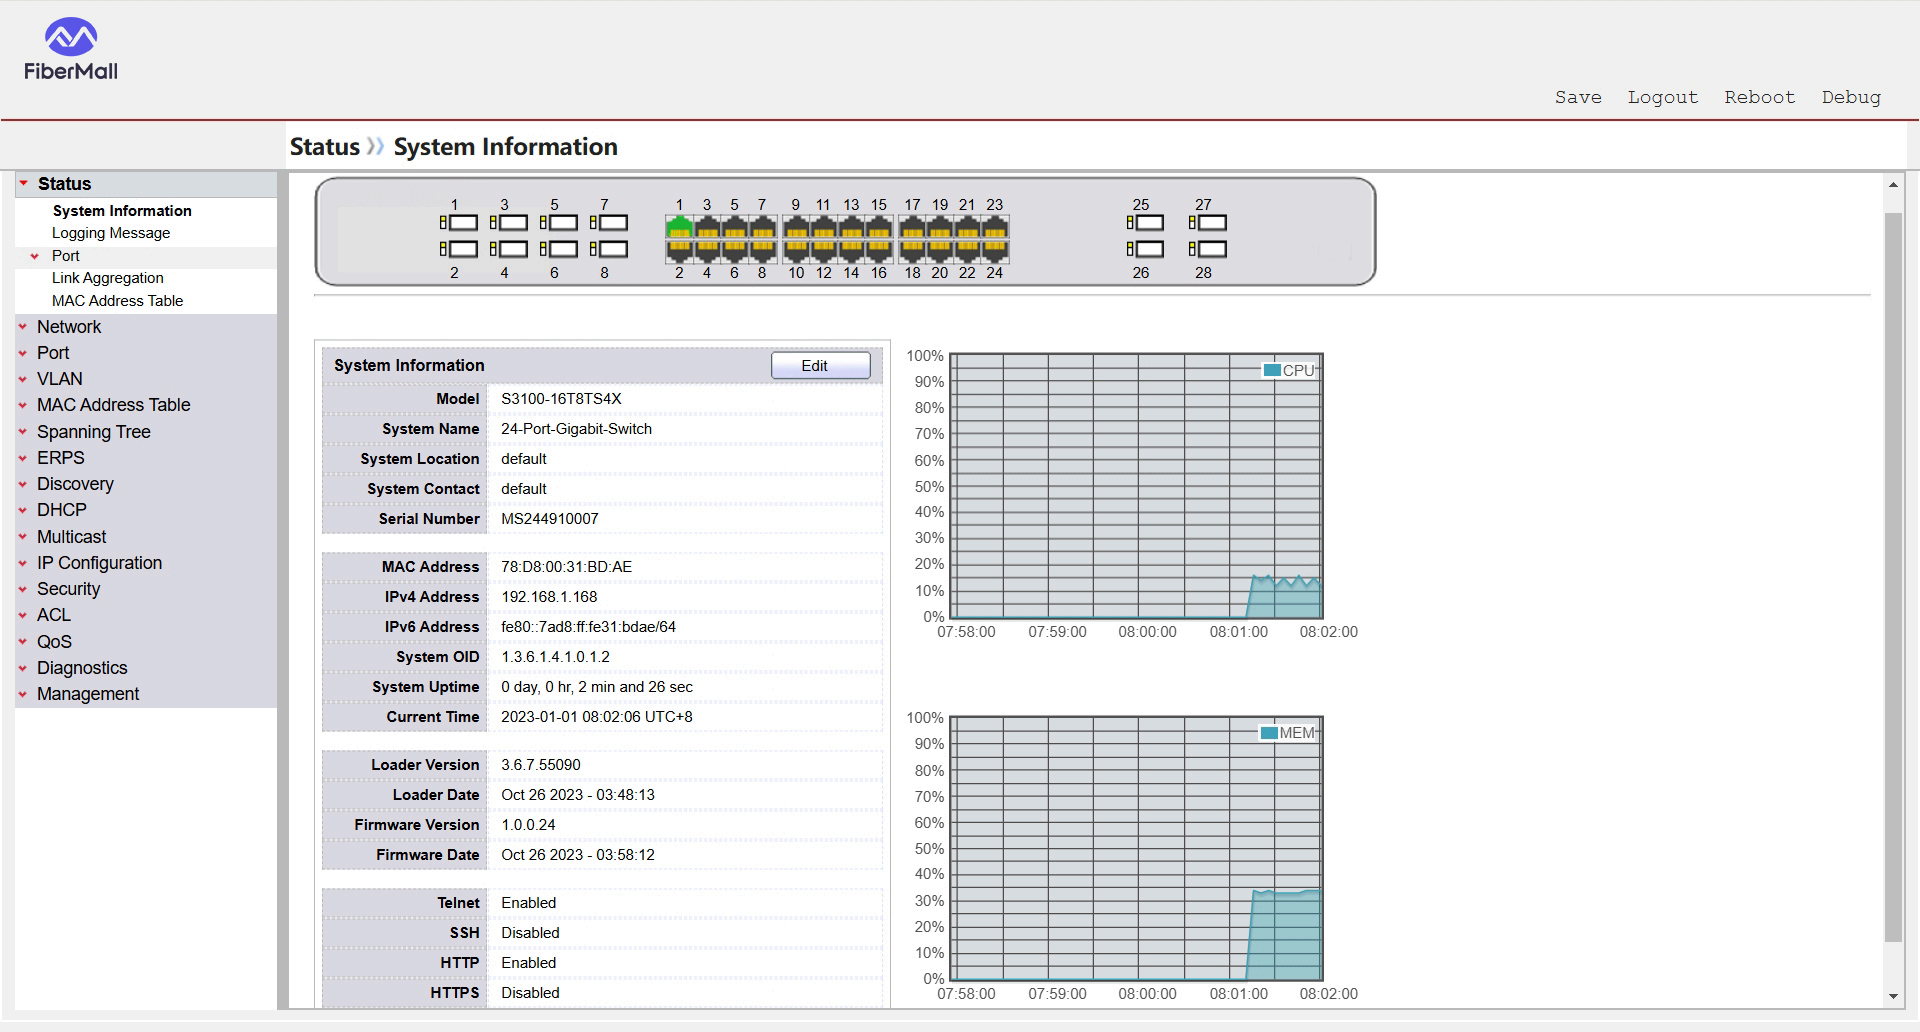Click the Save link in header
The width and height of the screenshot is (1920, 1032).
pyautogui.click(x=1577, y=97)
